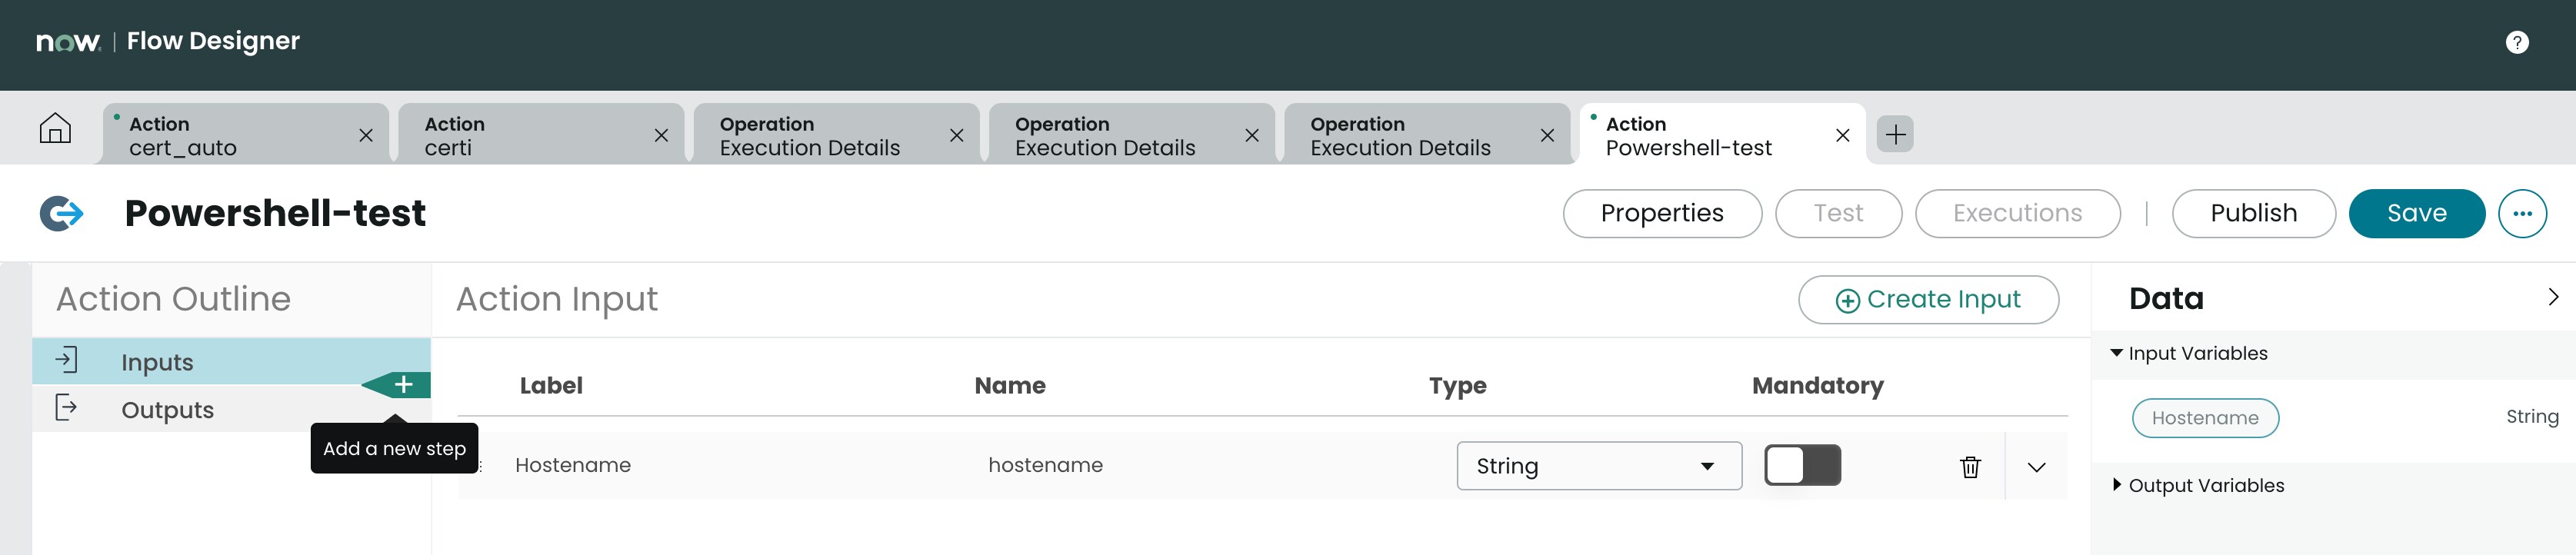Image resolution: width=2576 pixels, height=555 pixels.
Task: Save the Powershell-test action
Action: pos(2416,214)
